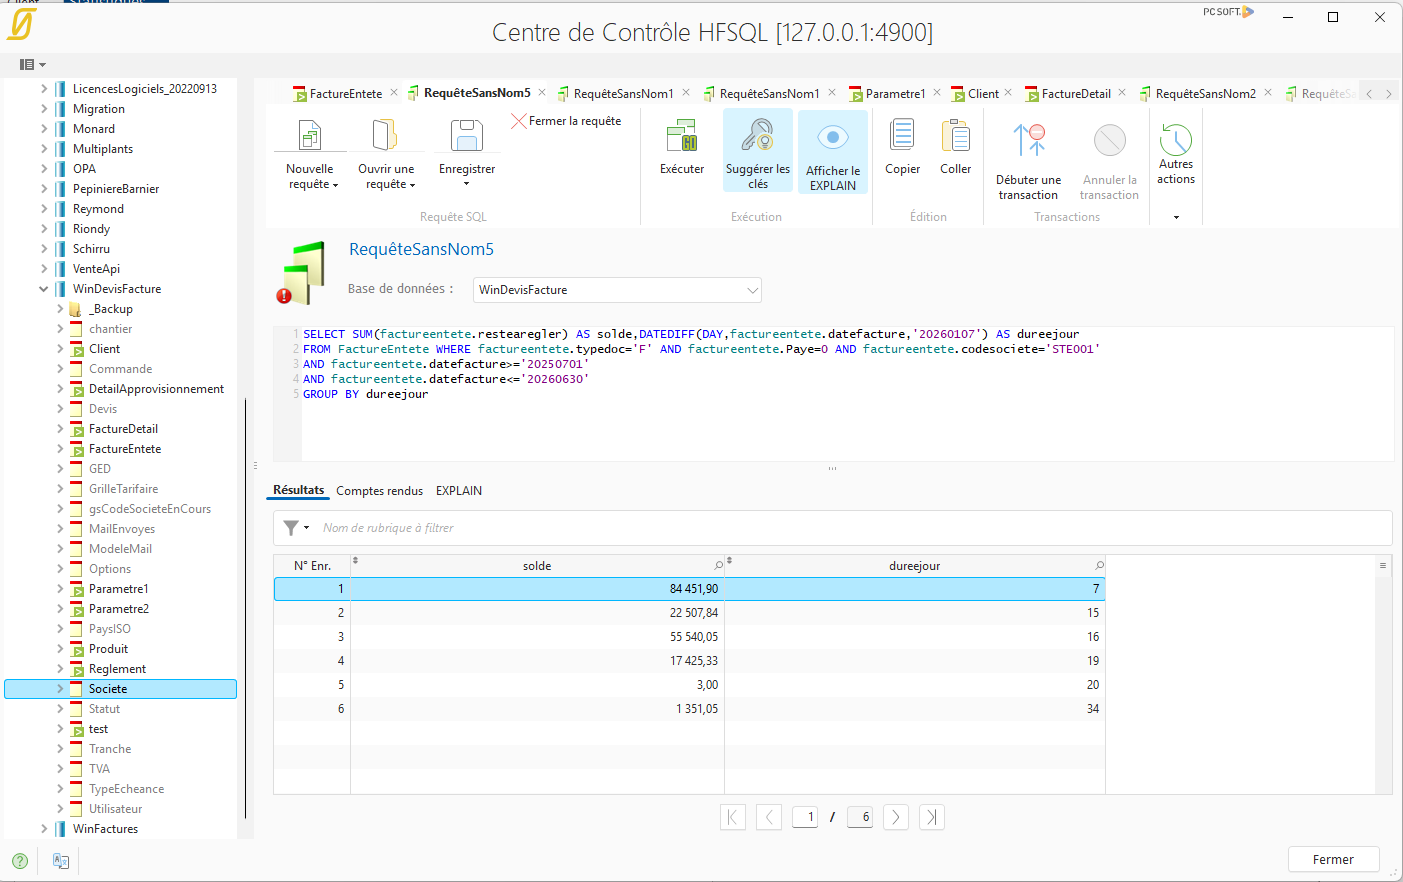
Task: Click search magnifier in solde column header
Action: (718, 566)
